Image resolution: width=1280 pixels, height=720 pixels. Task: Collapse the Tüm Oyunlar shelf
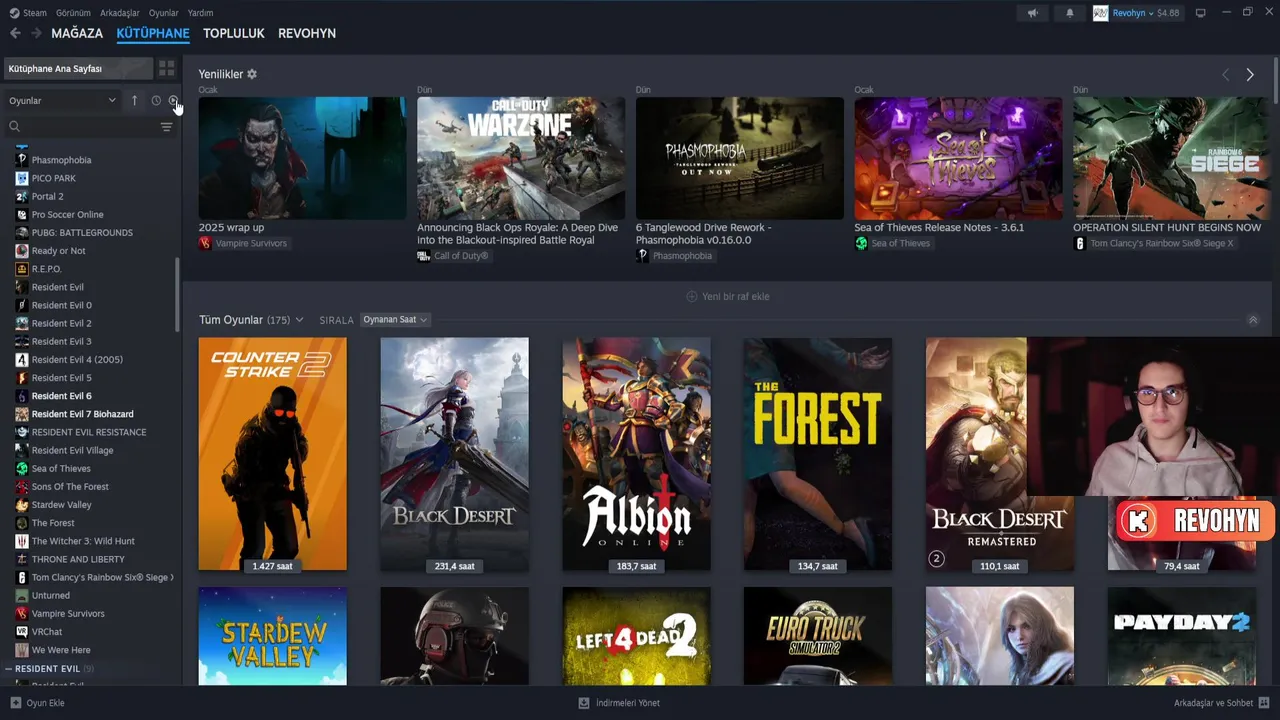click(x=1253, y=320)
